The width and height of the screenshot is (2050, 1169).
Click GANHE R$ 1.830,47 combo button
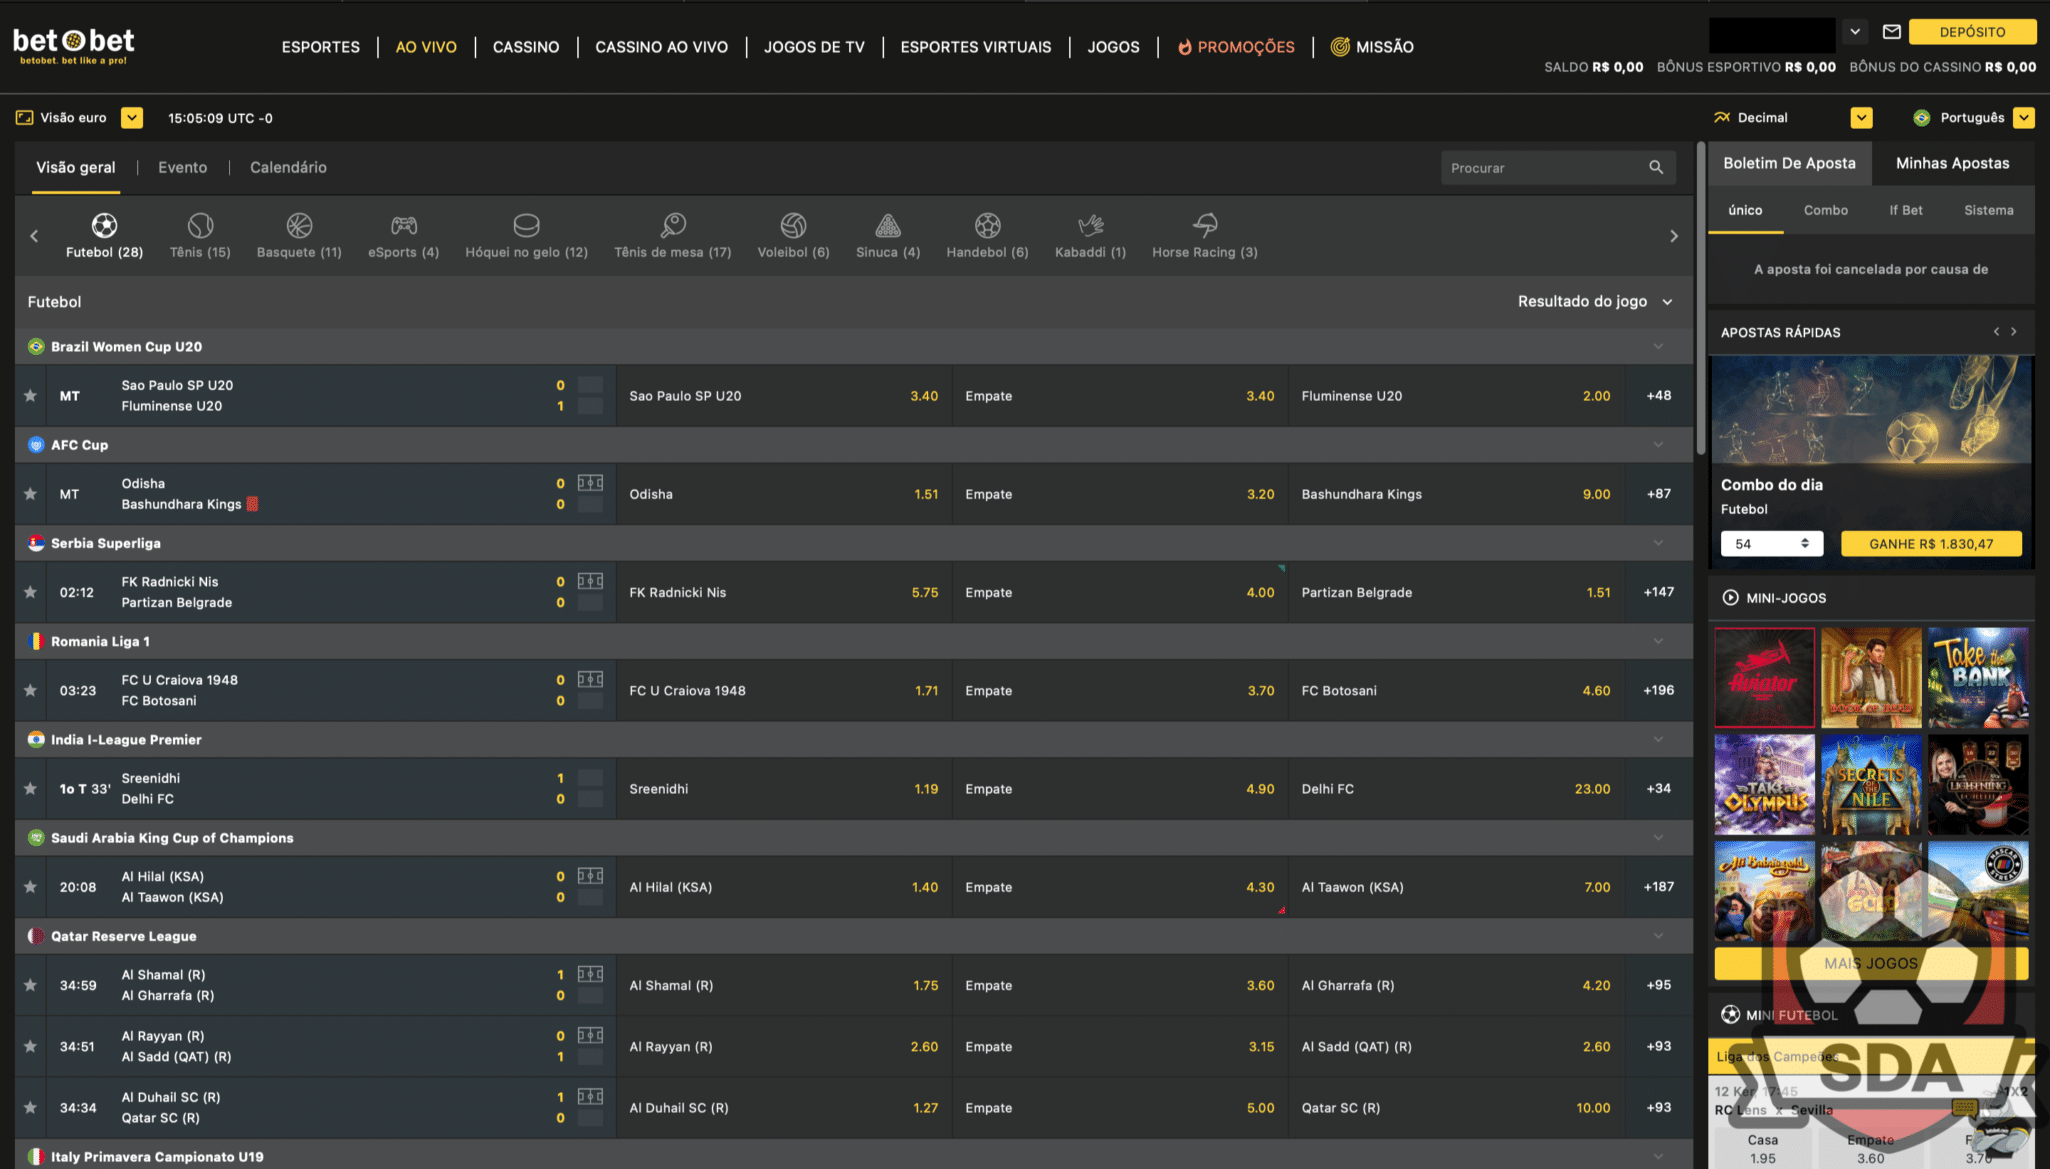[1931, 544]
